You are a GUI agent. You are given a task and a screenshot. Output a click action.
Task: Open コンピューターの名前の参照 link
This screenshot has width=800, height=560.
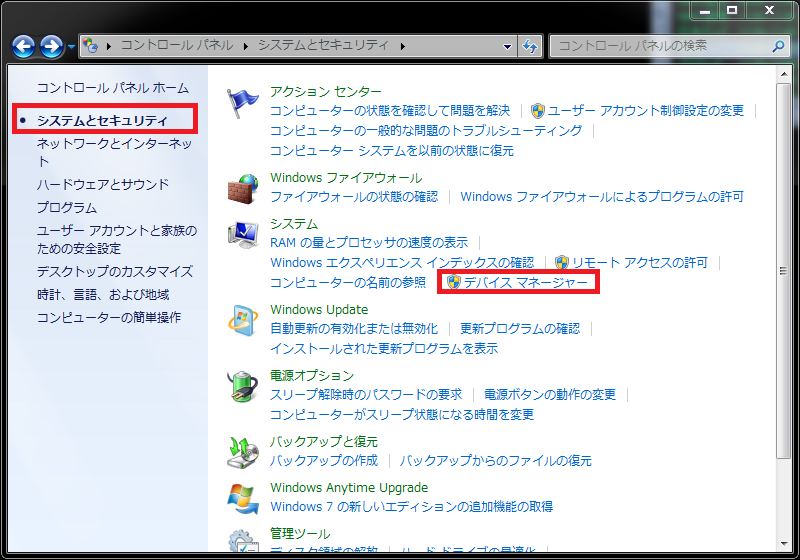[348, 283]
